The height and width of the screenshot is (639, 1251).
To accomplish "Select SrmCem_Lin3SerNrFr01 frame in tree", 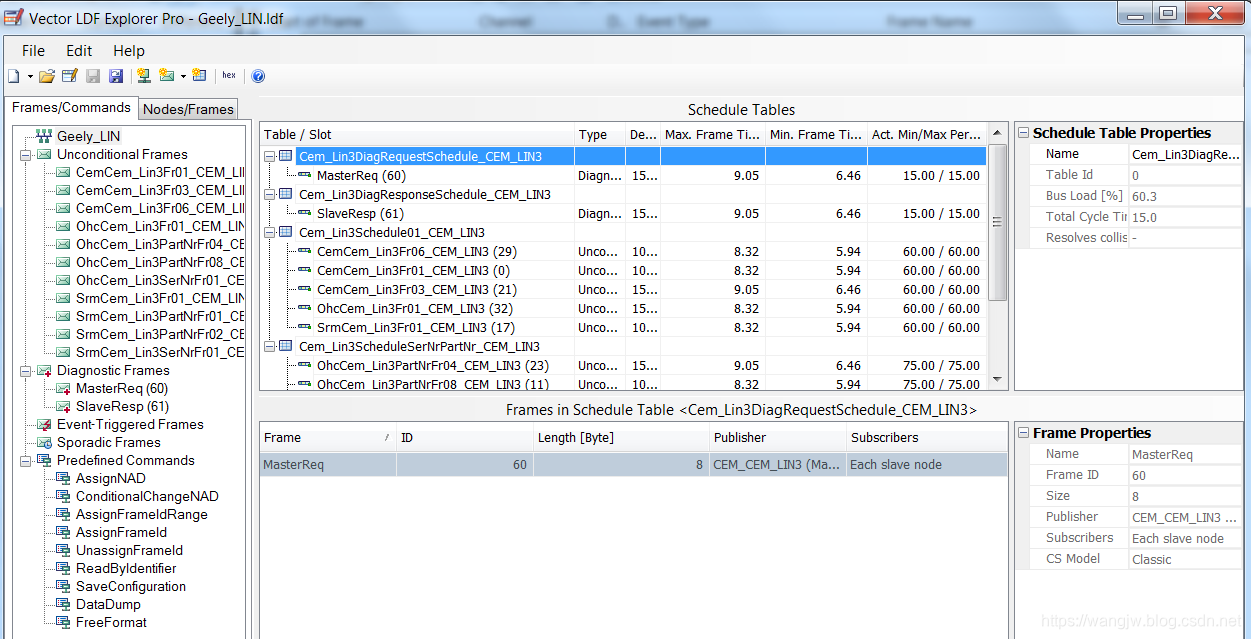I will coord(160,353).
